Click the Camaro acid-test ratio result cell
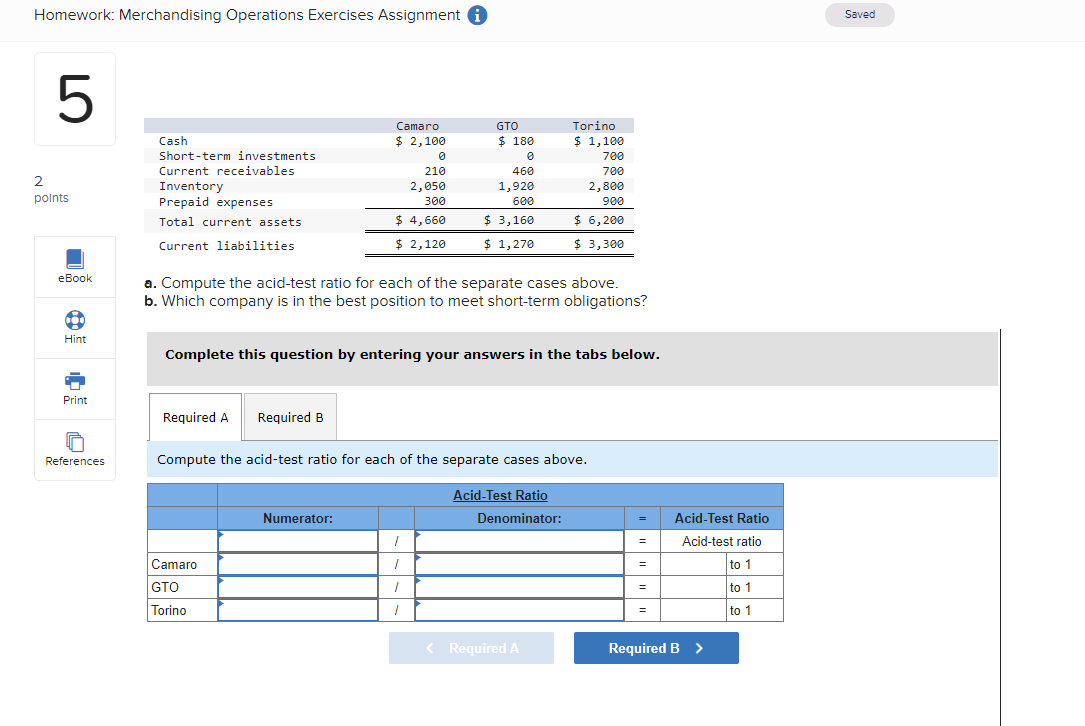The image size is (1085, 726). (693, 564)
